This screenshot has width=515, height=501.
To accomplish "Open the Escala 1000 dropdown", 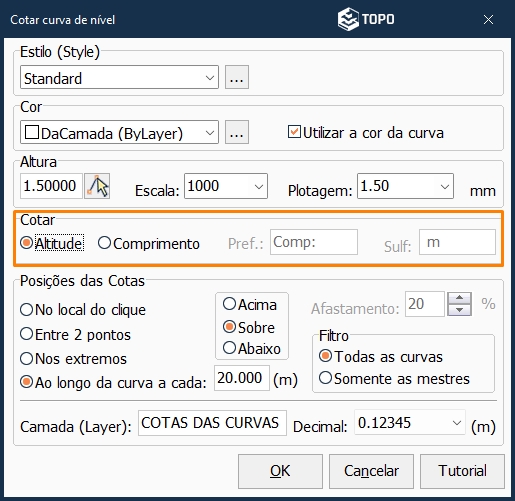I will tap(226, 186).
